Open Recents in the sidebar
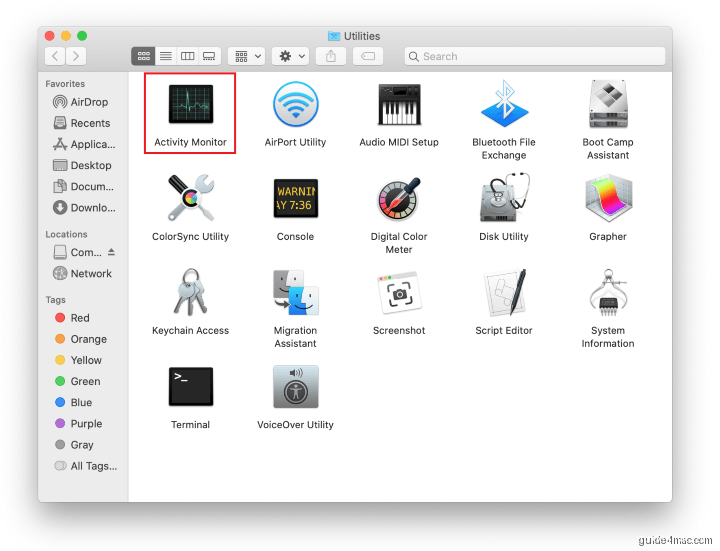 [82, 123]
